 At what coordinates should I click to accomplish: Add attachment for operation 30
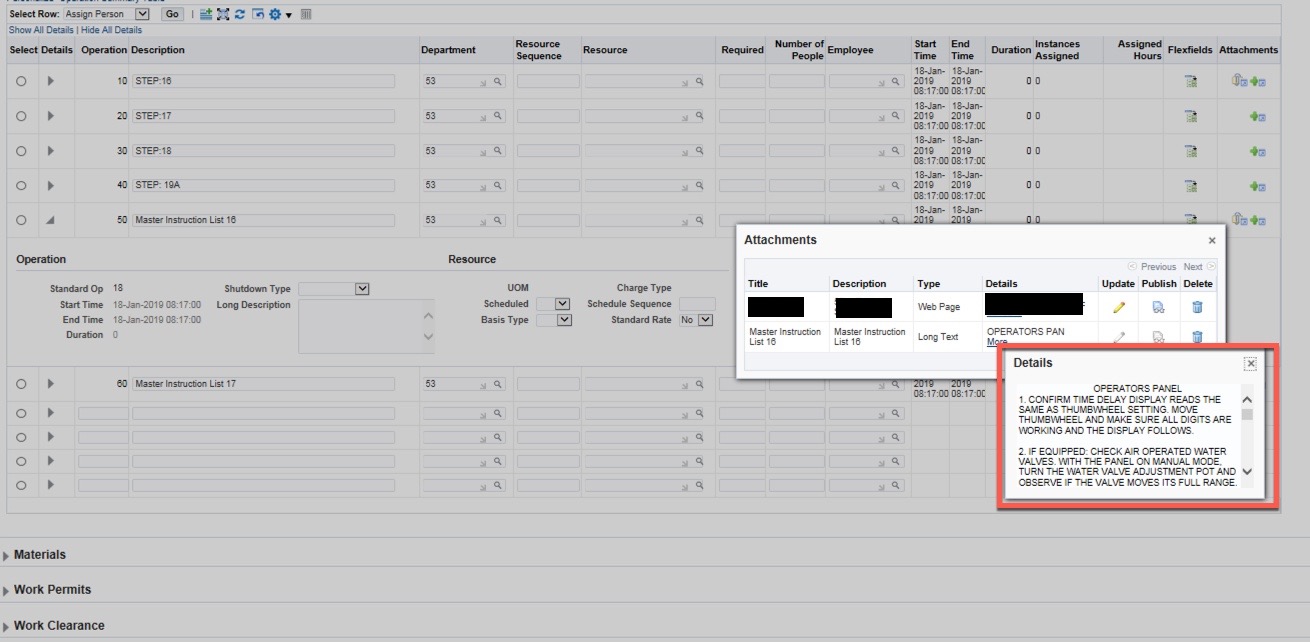point(1257,151)
